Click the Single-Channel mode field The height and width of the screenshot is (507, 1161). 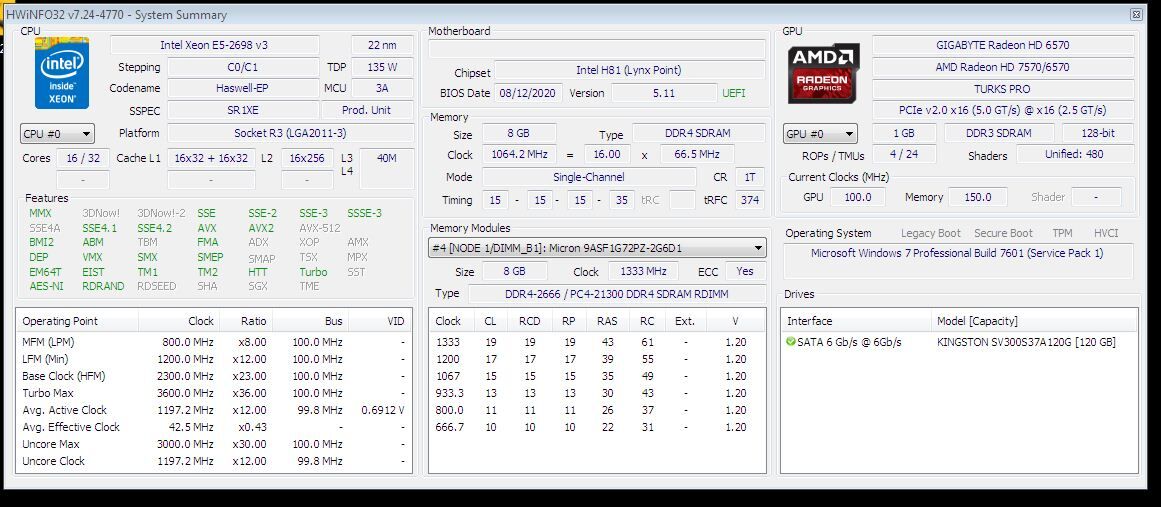coord(589,178)
